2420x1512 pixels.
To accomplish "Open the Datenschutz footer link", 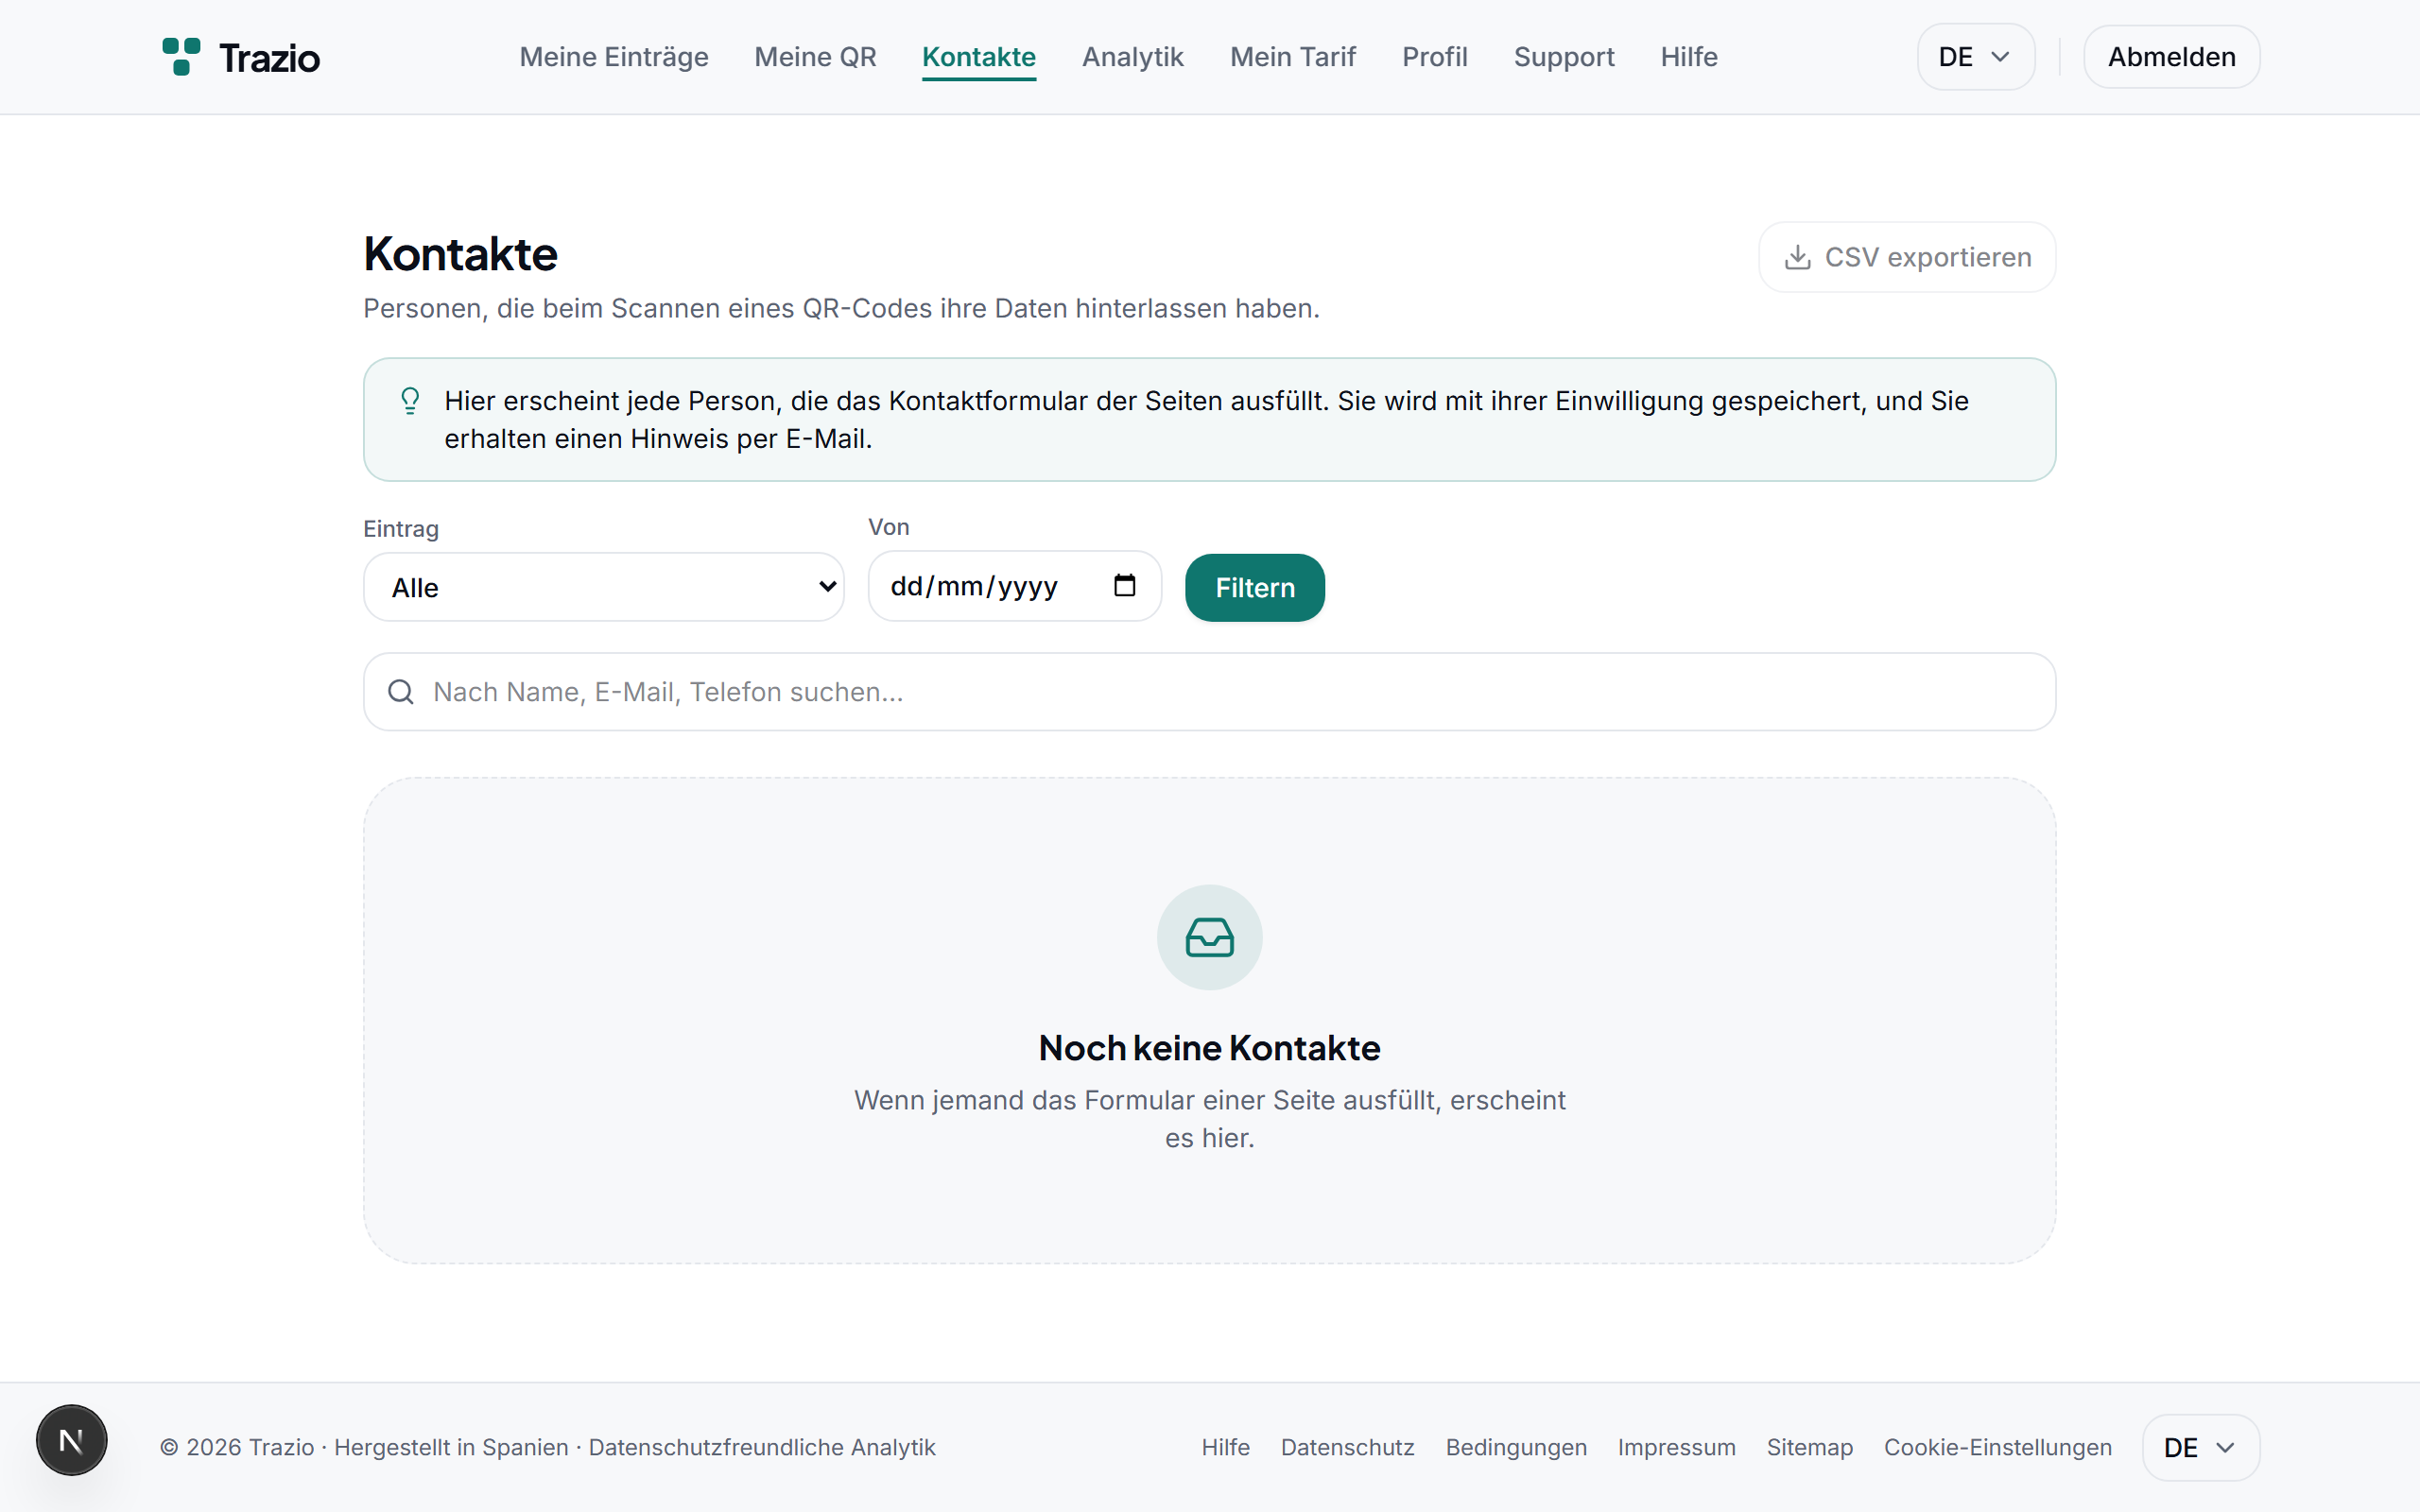I will (x=1347, y=1447).
